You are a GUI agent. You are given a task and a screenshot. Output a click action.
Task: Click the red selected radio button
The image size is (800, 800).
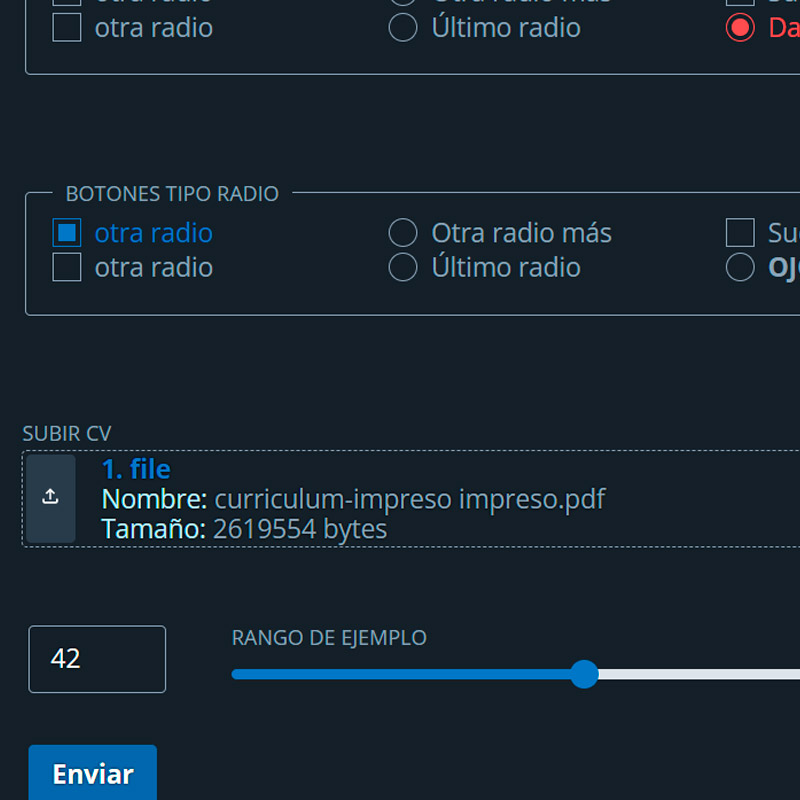(740, 27)
